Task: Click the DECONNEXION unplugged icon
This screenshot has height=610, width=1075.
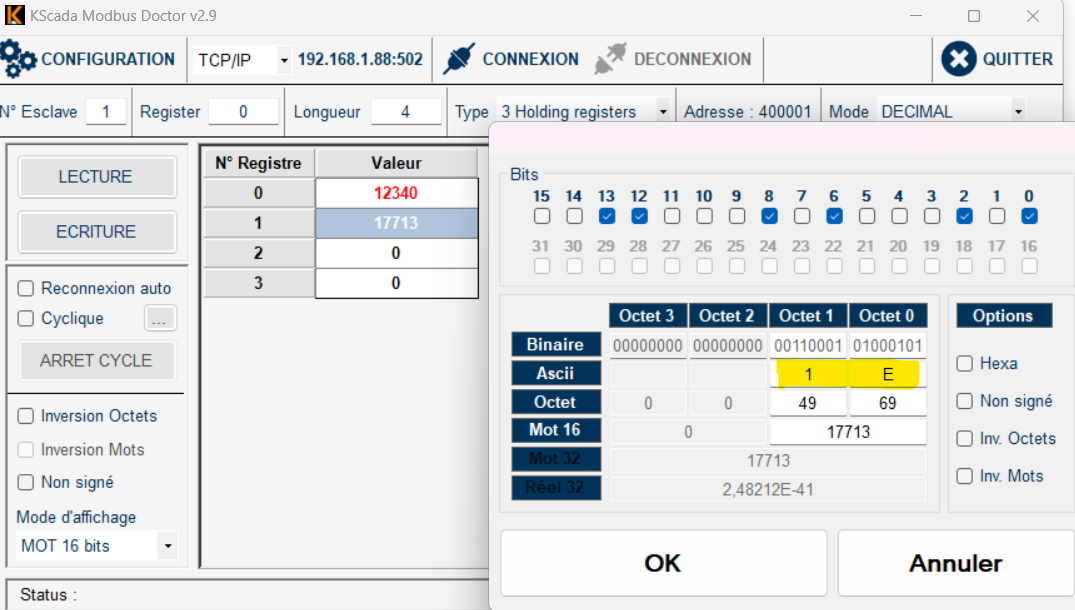Action: pos(610,59)
